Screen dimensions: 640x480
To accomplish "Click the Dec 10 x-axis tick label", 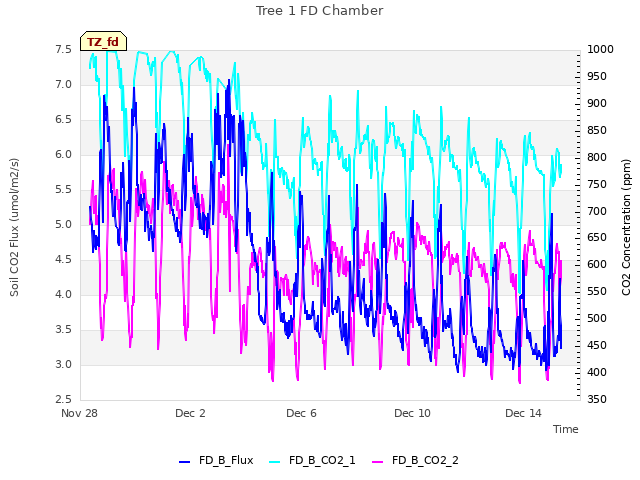I will 412,413.
